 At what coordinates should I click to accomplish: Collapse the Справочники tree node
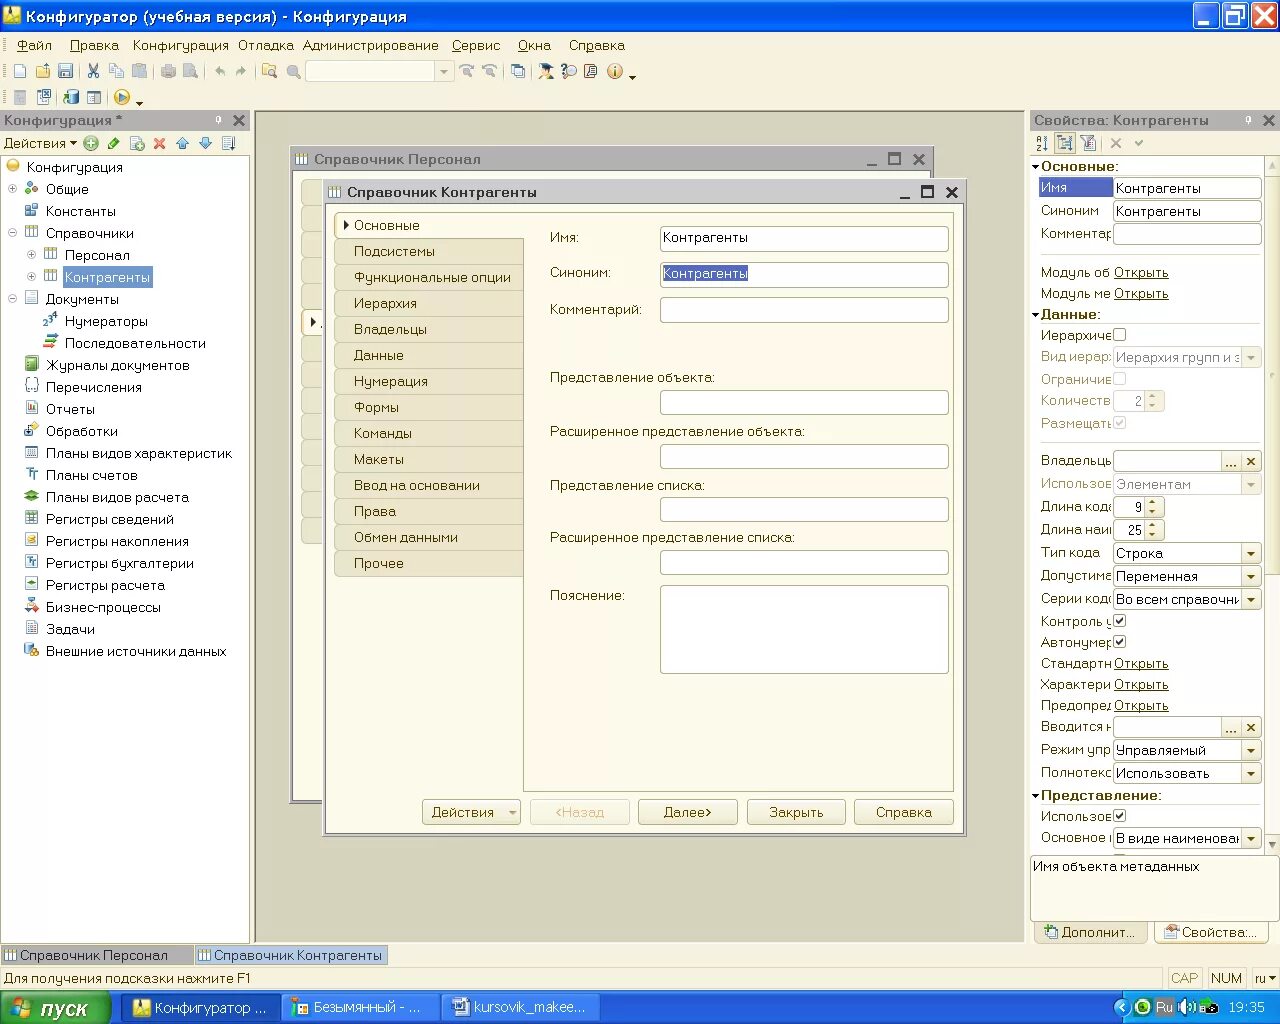12,233
